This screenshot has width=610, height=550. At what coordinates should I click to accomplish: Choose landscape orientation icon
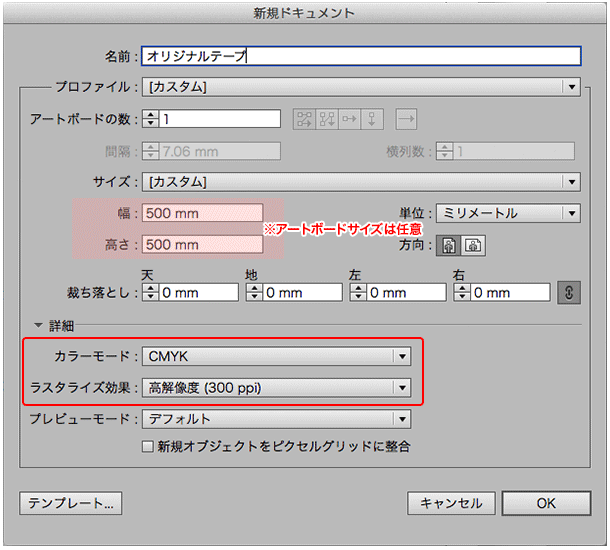(472, 245)
